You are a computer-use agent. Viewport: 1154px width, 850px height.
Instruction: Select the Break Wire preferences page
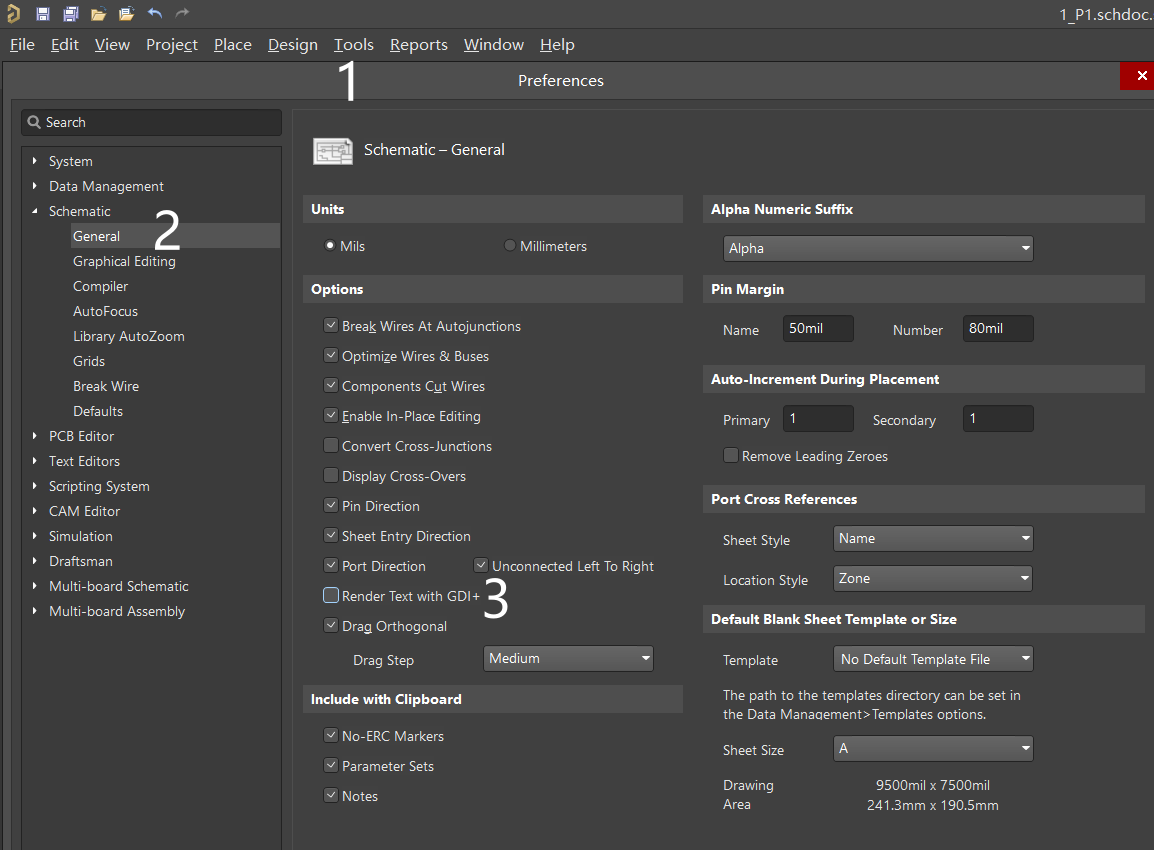pos(106,386)
